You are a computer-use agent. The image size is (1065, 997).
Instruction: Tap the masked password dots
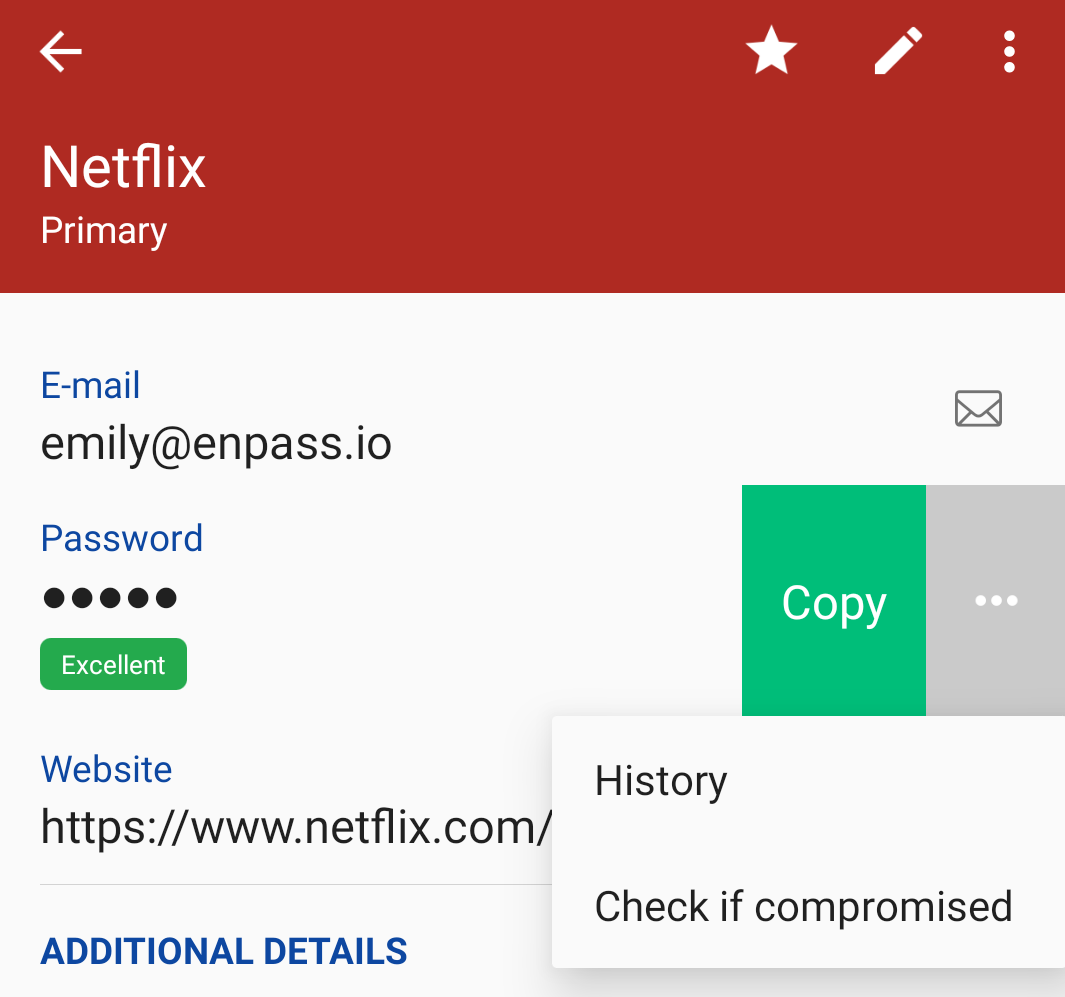pos(109,598)
